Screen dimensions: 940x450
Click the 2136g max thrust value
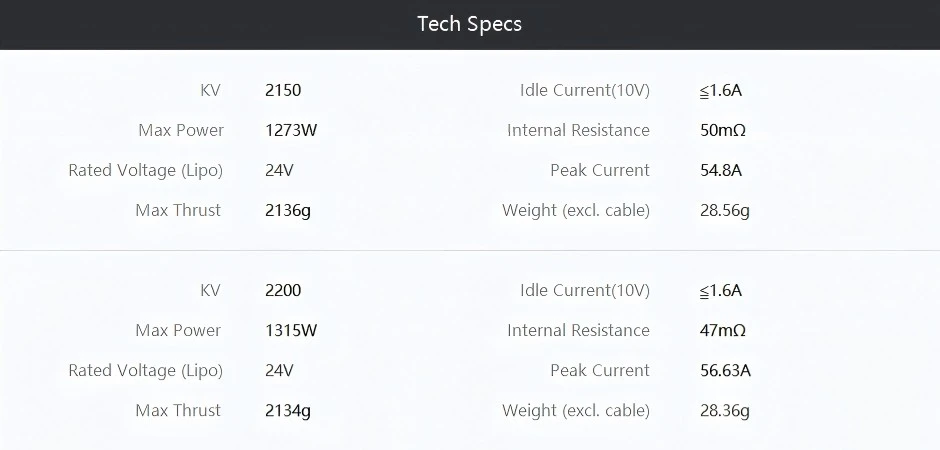click(x=288, y=210)
